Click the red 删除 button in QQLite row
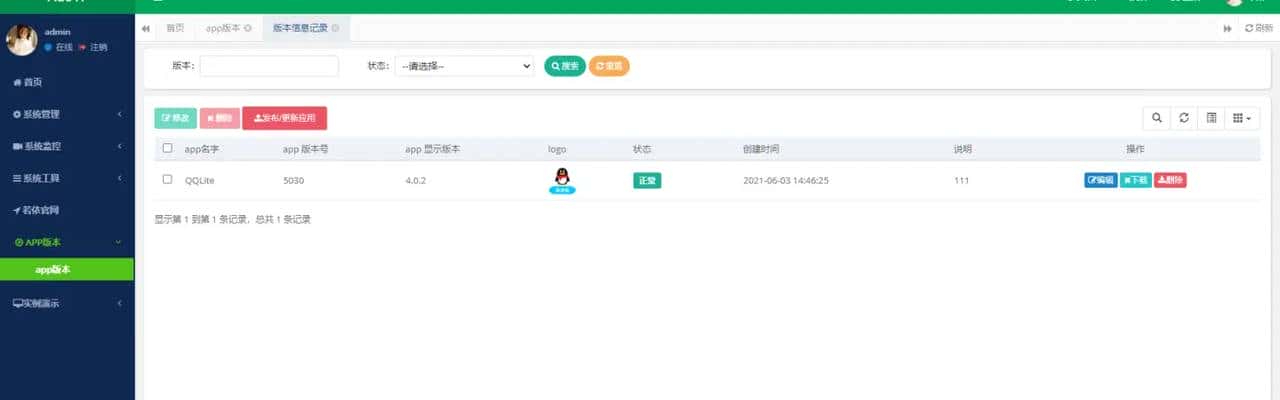Viewport: 1280px width, 400px height. click(x=1170, y=180)
